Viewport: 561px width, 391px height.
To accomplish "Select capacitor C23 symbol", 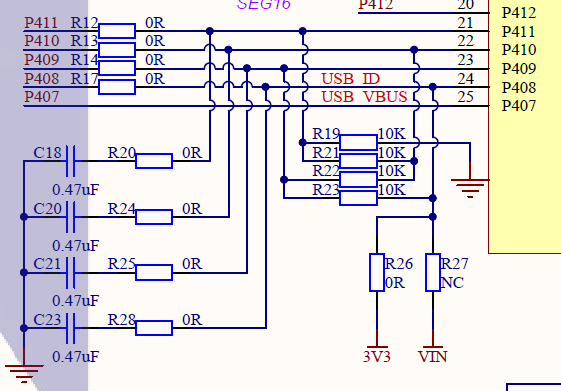I will pos(70,328).
